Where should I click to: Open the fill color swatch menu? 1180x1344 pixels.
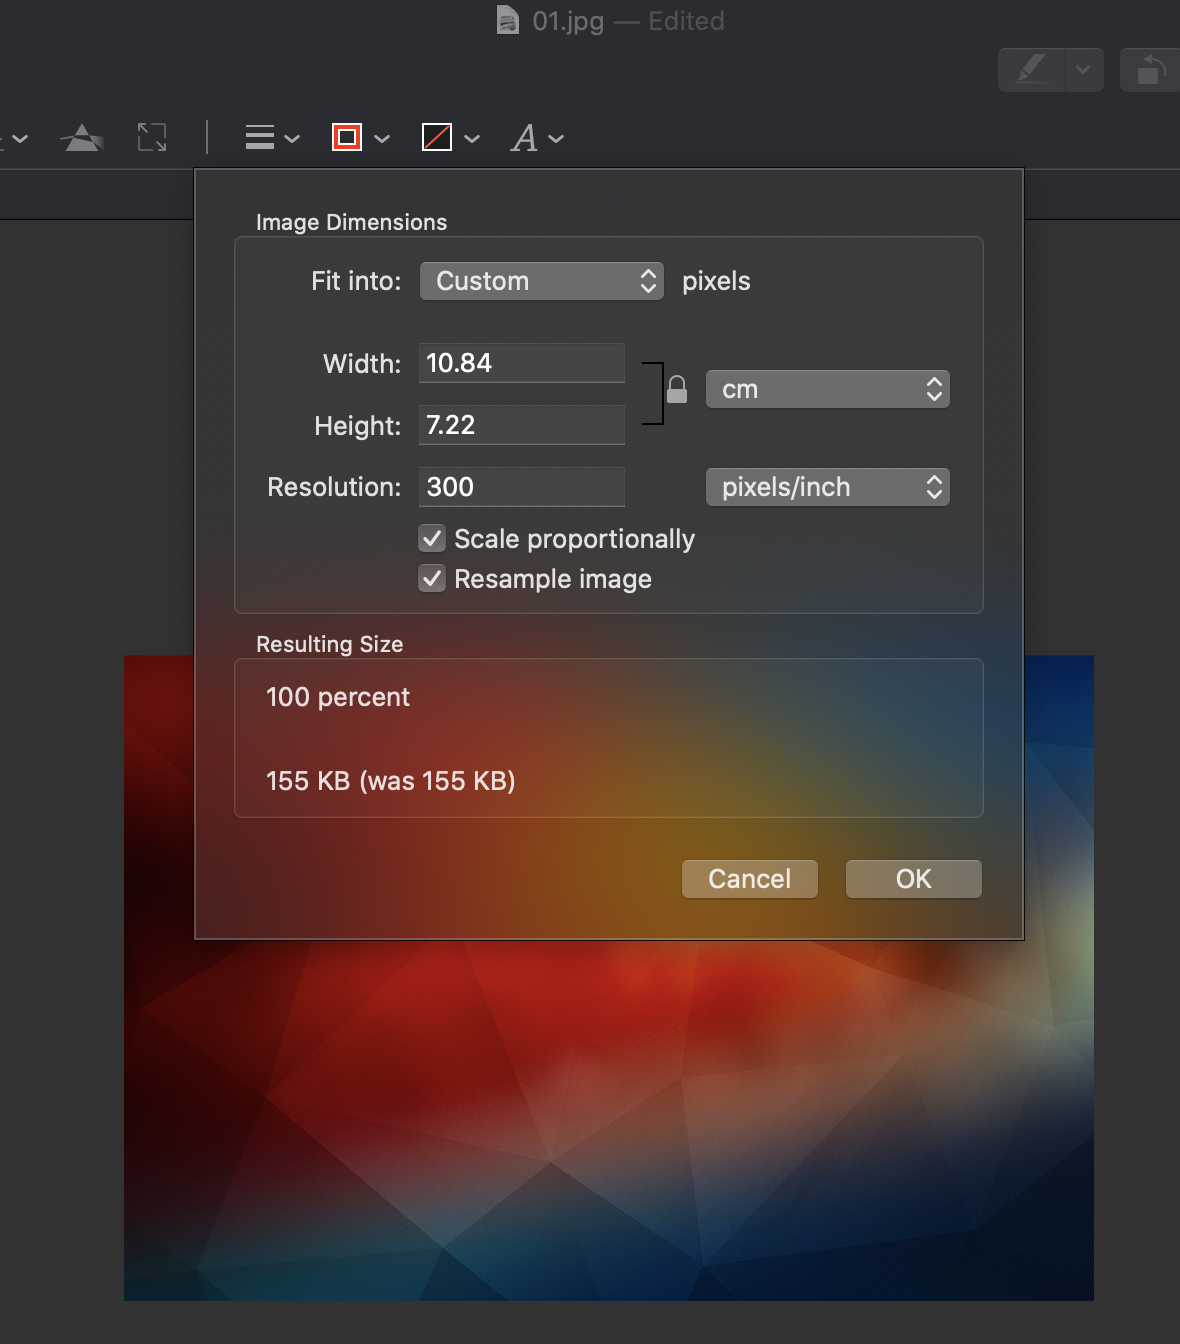click(450, 138)
